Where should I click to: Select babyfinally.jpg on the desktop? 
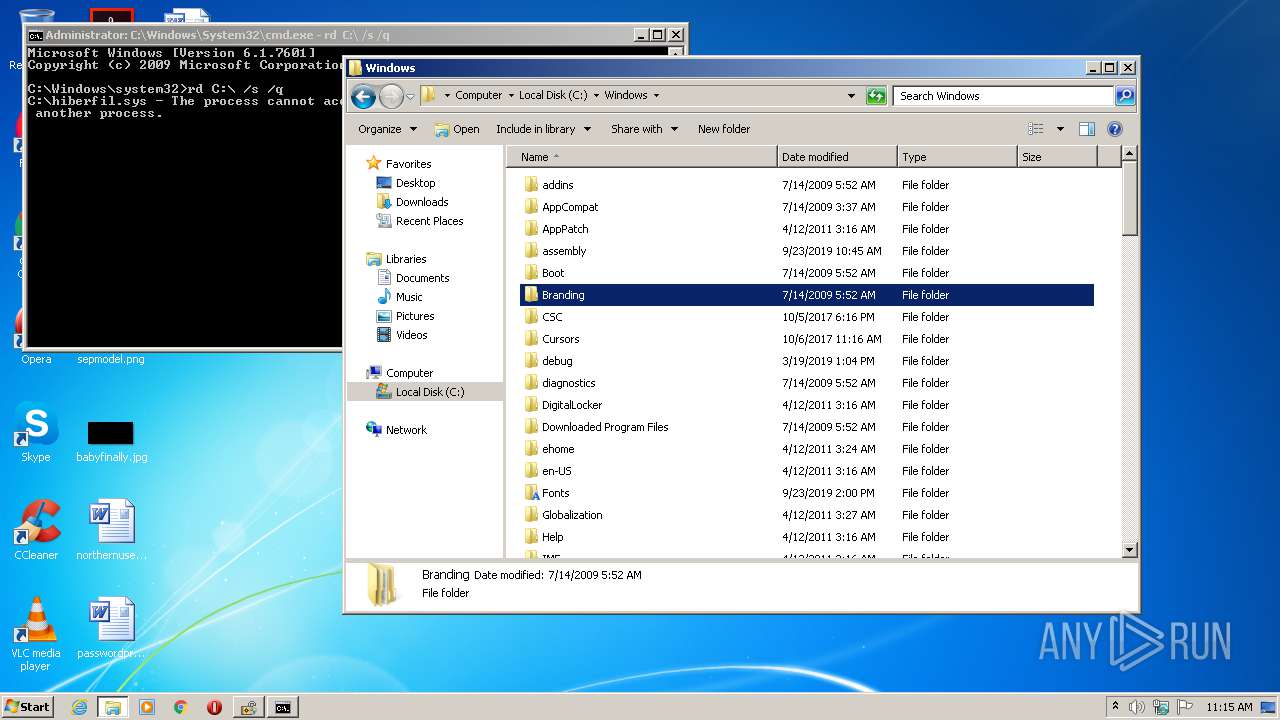111,440
